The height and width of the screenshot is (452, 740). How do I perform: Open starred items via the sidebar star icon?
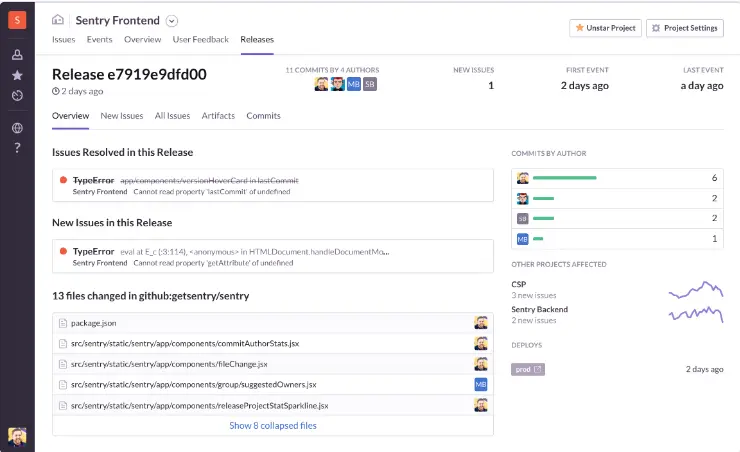[17, 75]
